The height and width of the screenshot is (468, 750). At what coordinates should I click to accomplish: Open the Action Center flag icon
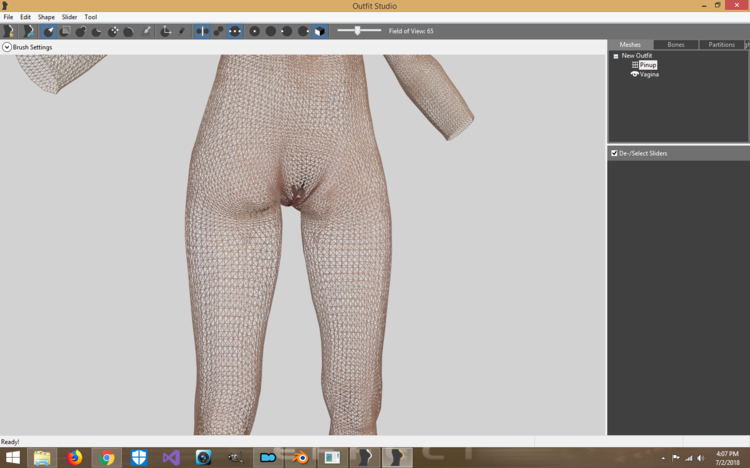coord(675,458)
